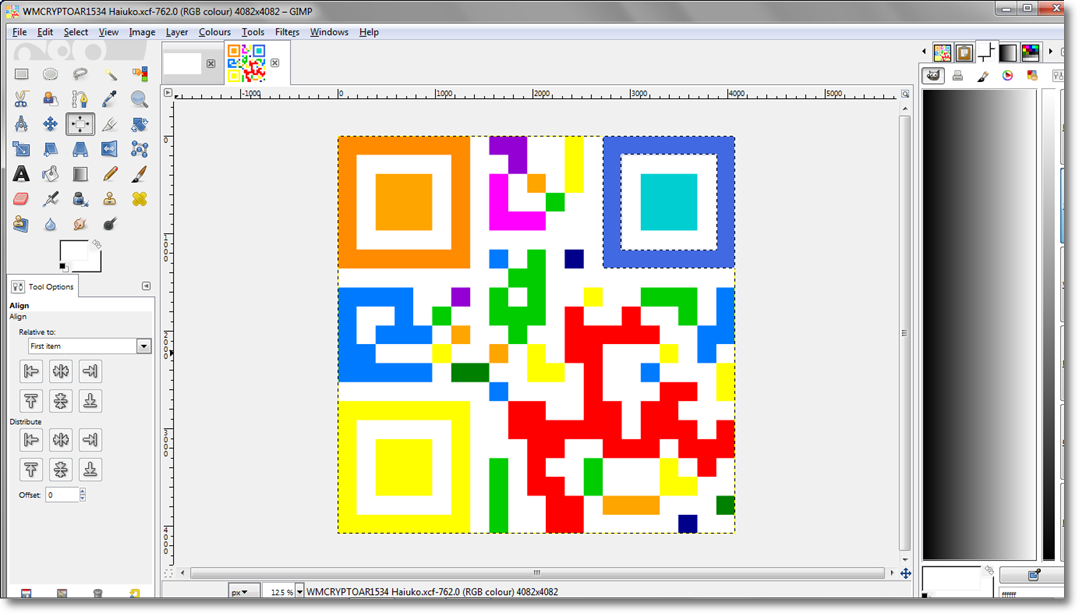The image size is (1080, 615).
Task: Click navigate image cross icon at canvas corner
Action: coord(905,573)
